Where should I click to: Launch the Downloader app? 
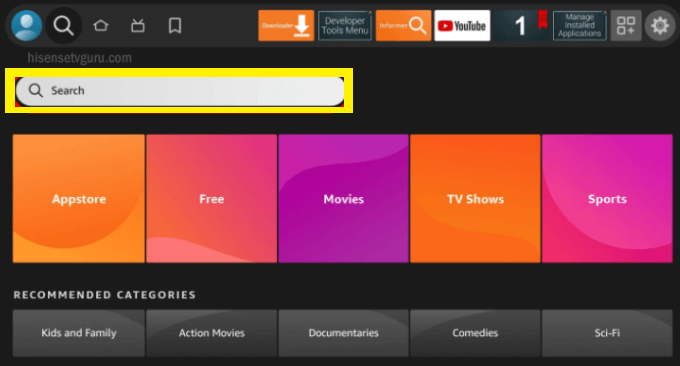[x=286, y=26]
